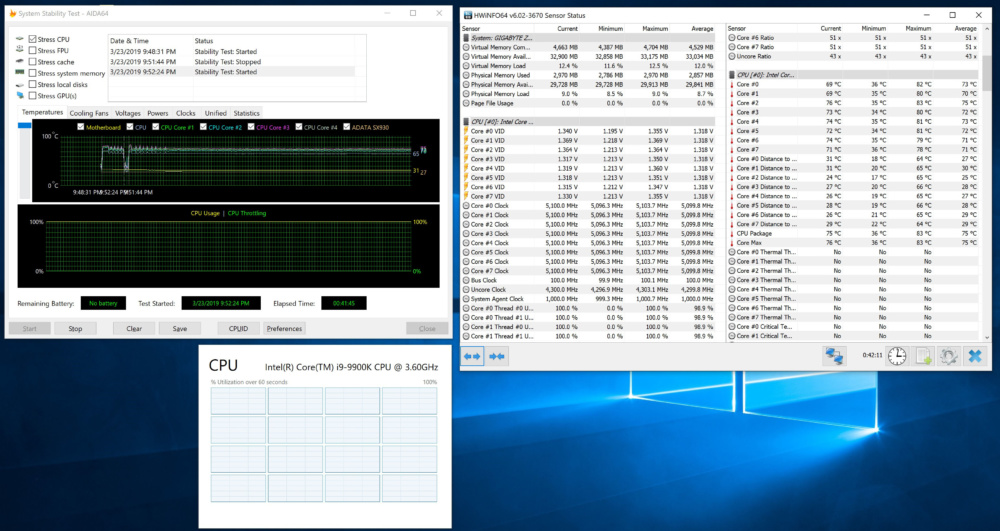Click the icon next to Virtual Memory Load

[466, 66]
